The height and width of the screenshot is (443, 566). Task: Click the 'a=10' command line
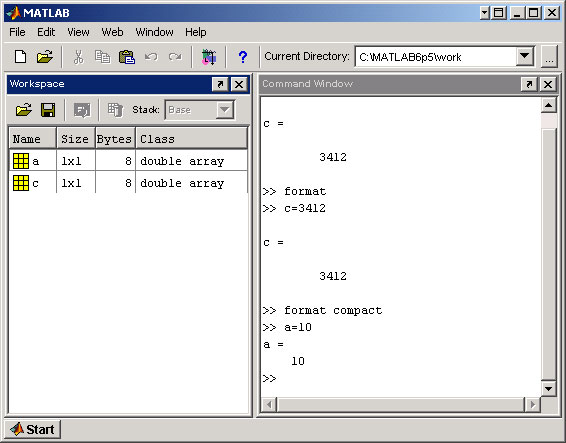(287, 327)
